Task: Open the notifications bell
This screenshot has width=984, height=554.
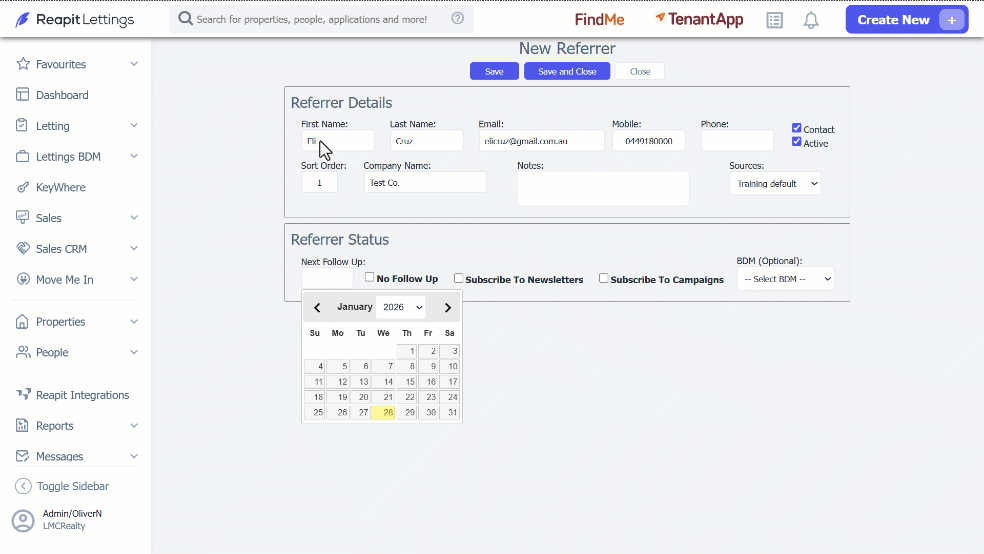Action: click(x=811, y=20)
